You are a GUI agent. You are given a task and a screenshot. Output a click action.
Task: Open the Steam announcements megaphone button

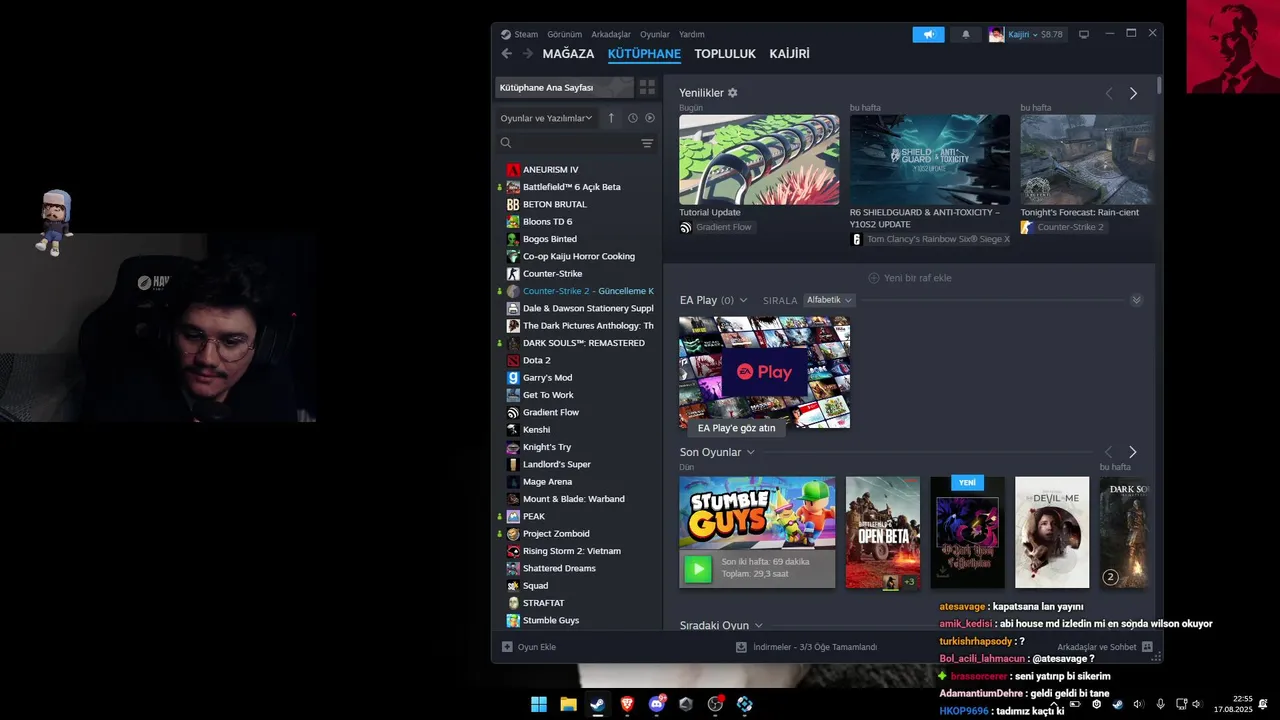(x=928, y=34)
